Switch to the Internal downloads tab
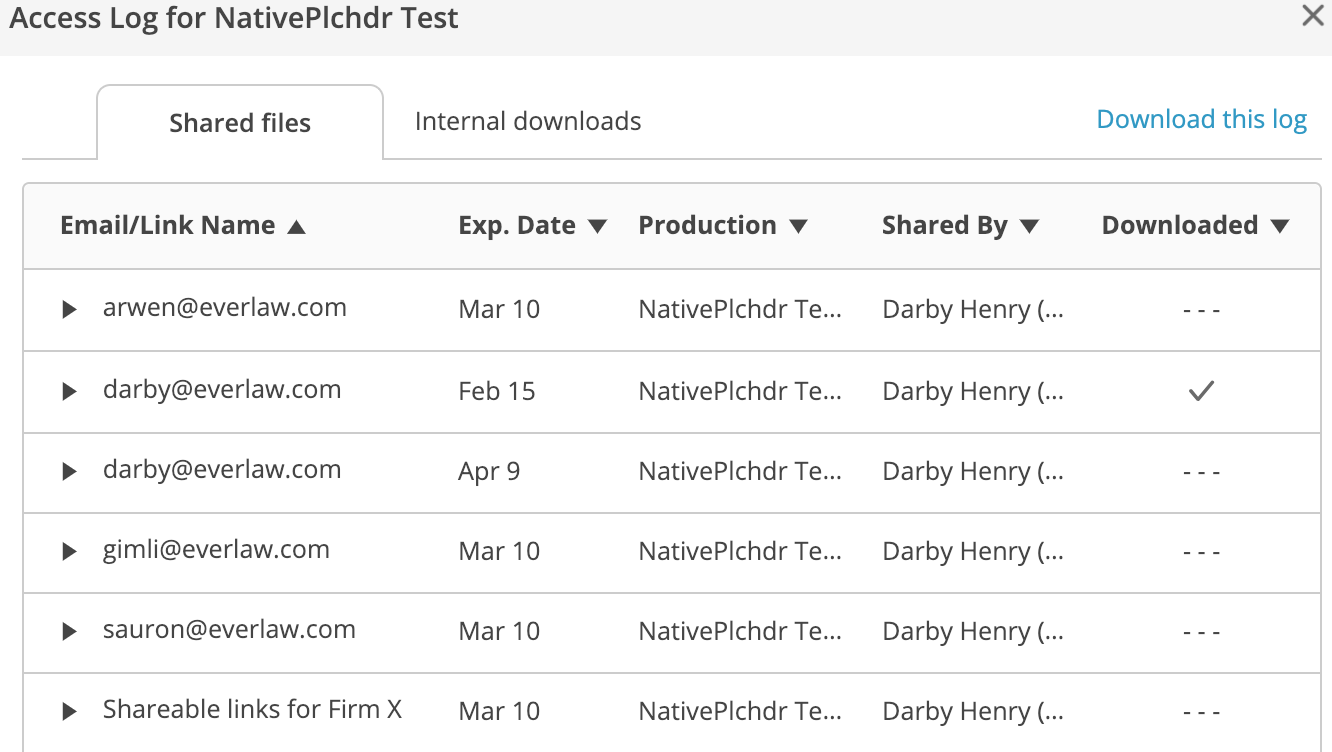Screen dimensions: 1332x752 (x=527, y=121)
